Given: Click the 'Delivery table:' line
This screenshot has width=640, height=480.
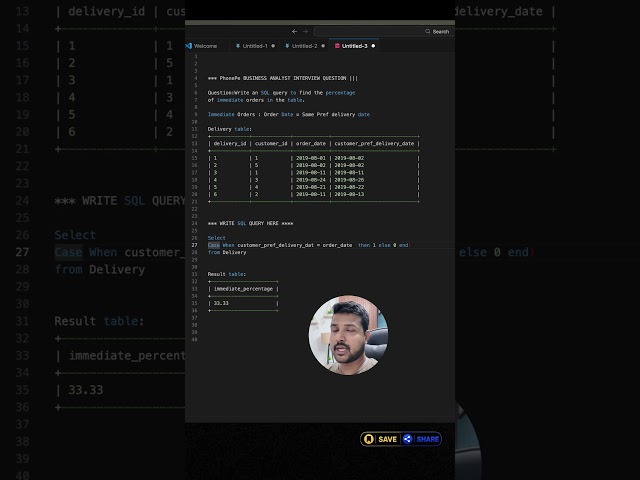Looking at the screenshot, I should click(x=229, y=129).
